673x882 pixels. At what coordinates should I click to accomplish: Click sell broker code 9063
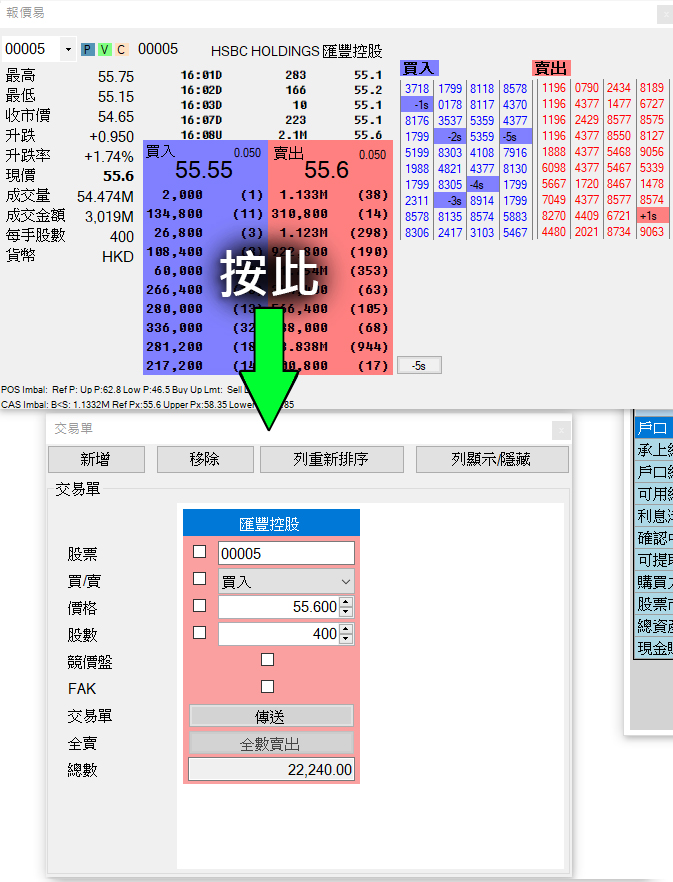coord(652,232)
